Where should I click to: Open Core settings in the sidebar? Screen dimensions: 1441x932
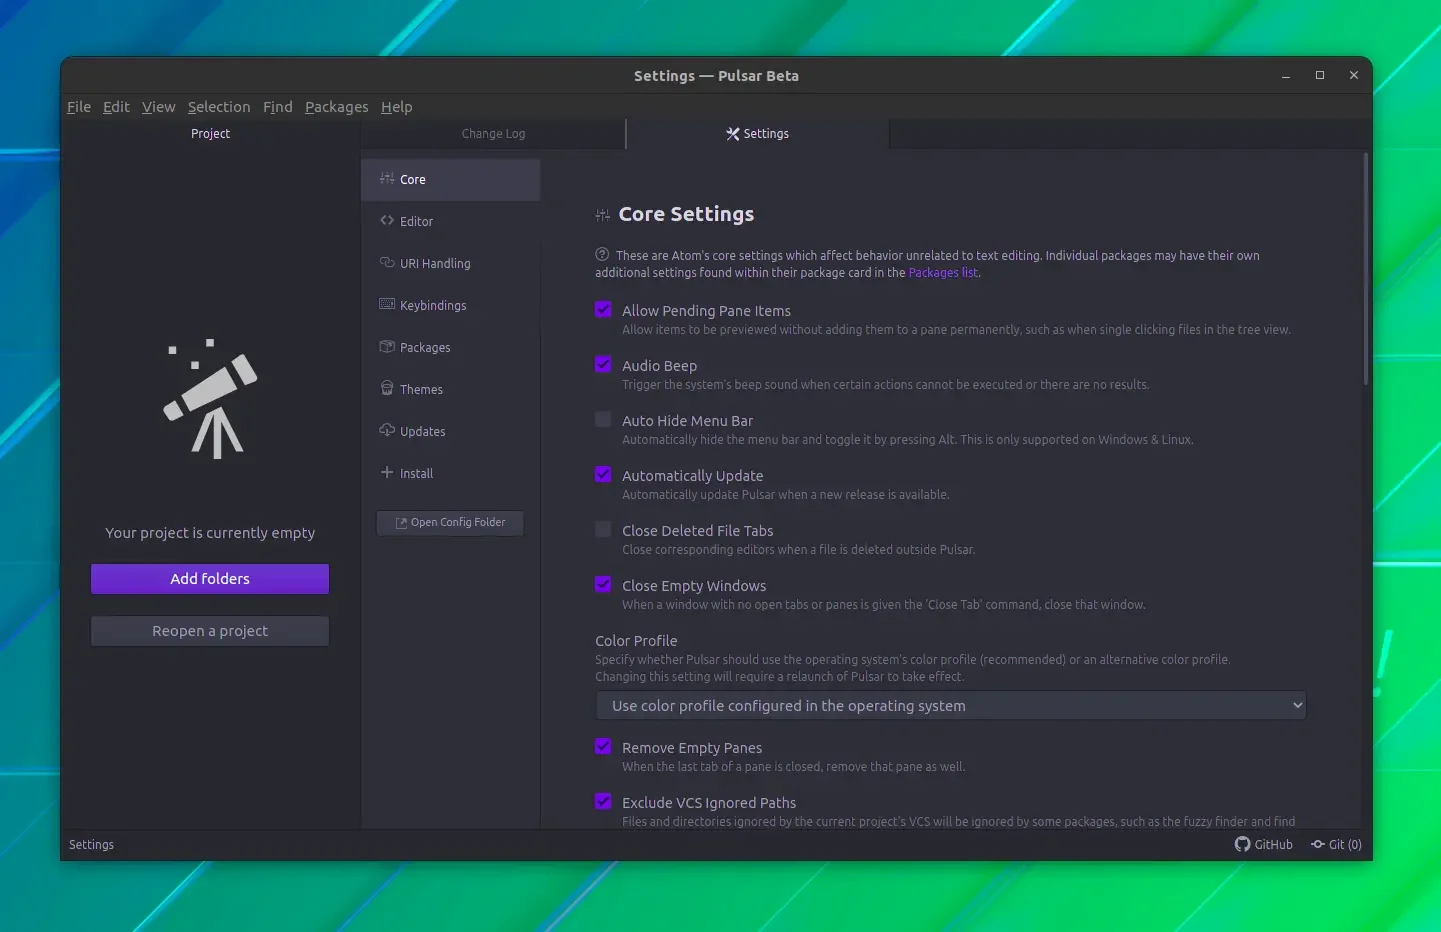coord(451,180)
